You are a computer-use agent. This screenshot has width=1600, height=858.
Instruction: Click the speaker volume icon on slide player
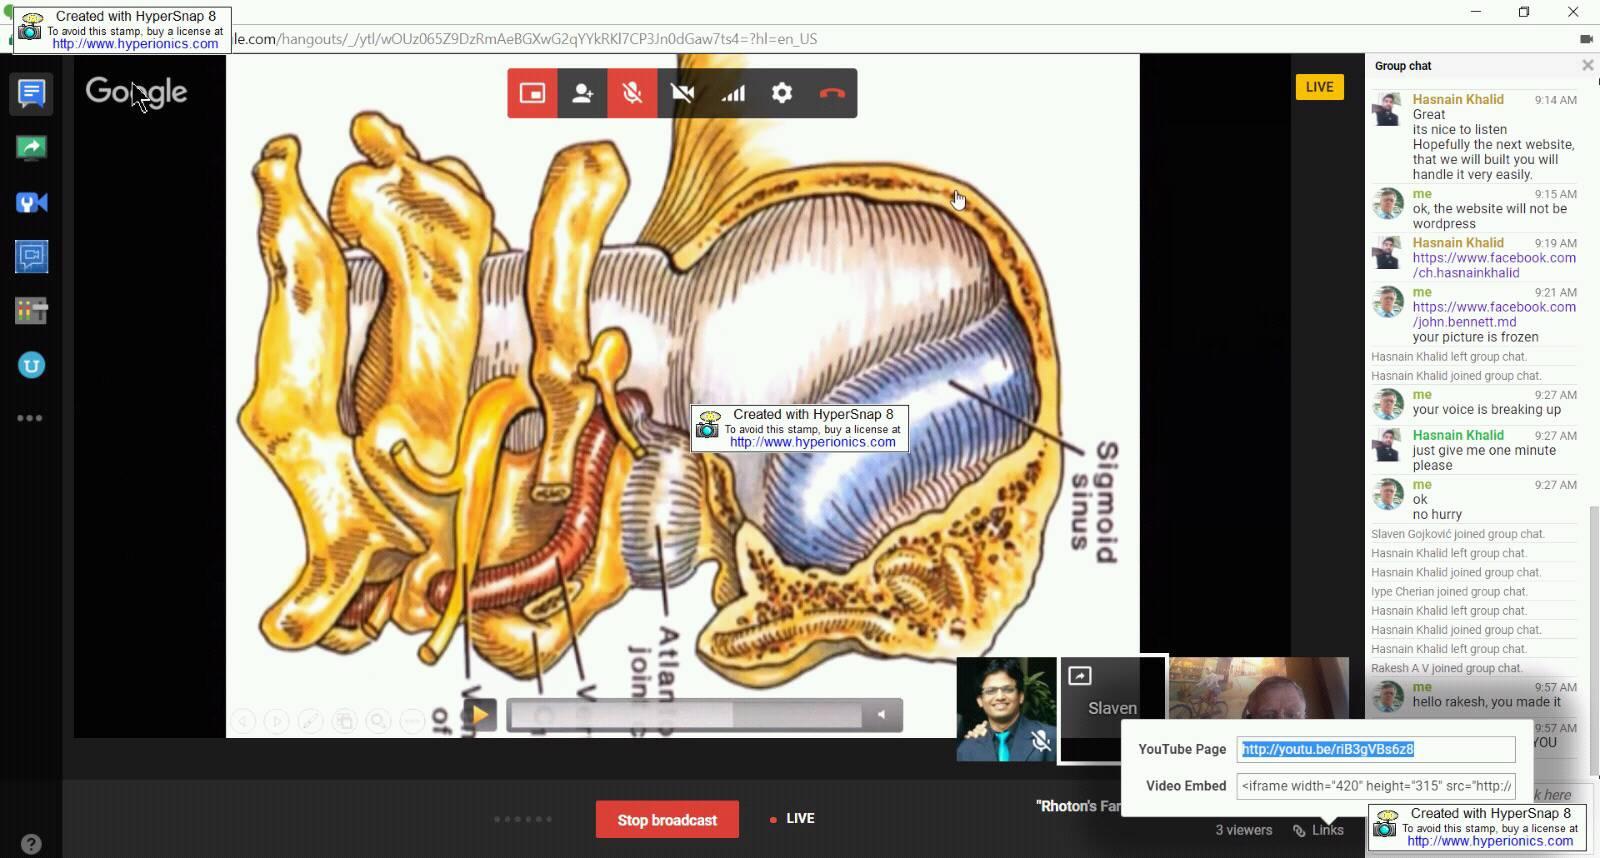(x=881, y=715)
